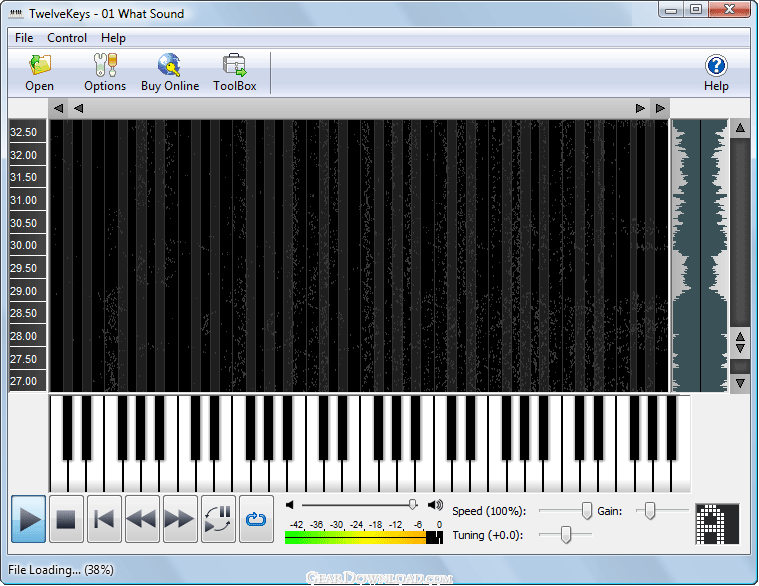759x586 pixels.
Task: Close the TwelveKeys window
Action: click(729, 10)
